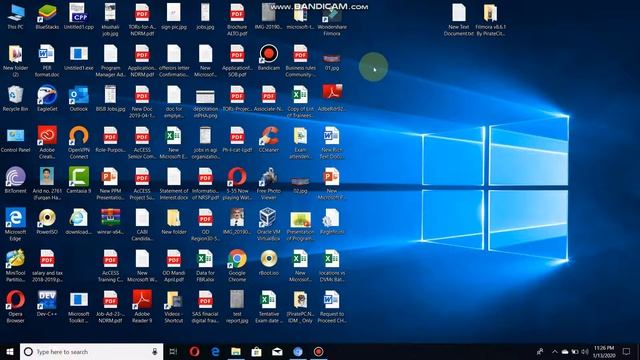
Task: Open the OneDrive cloud tray icon
Action: (x=565, y=351)
